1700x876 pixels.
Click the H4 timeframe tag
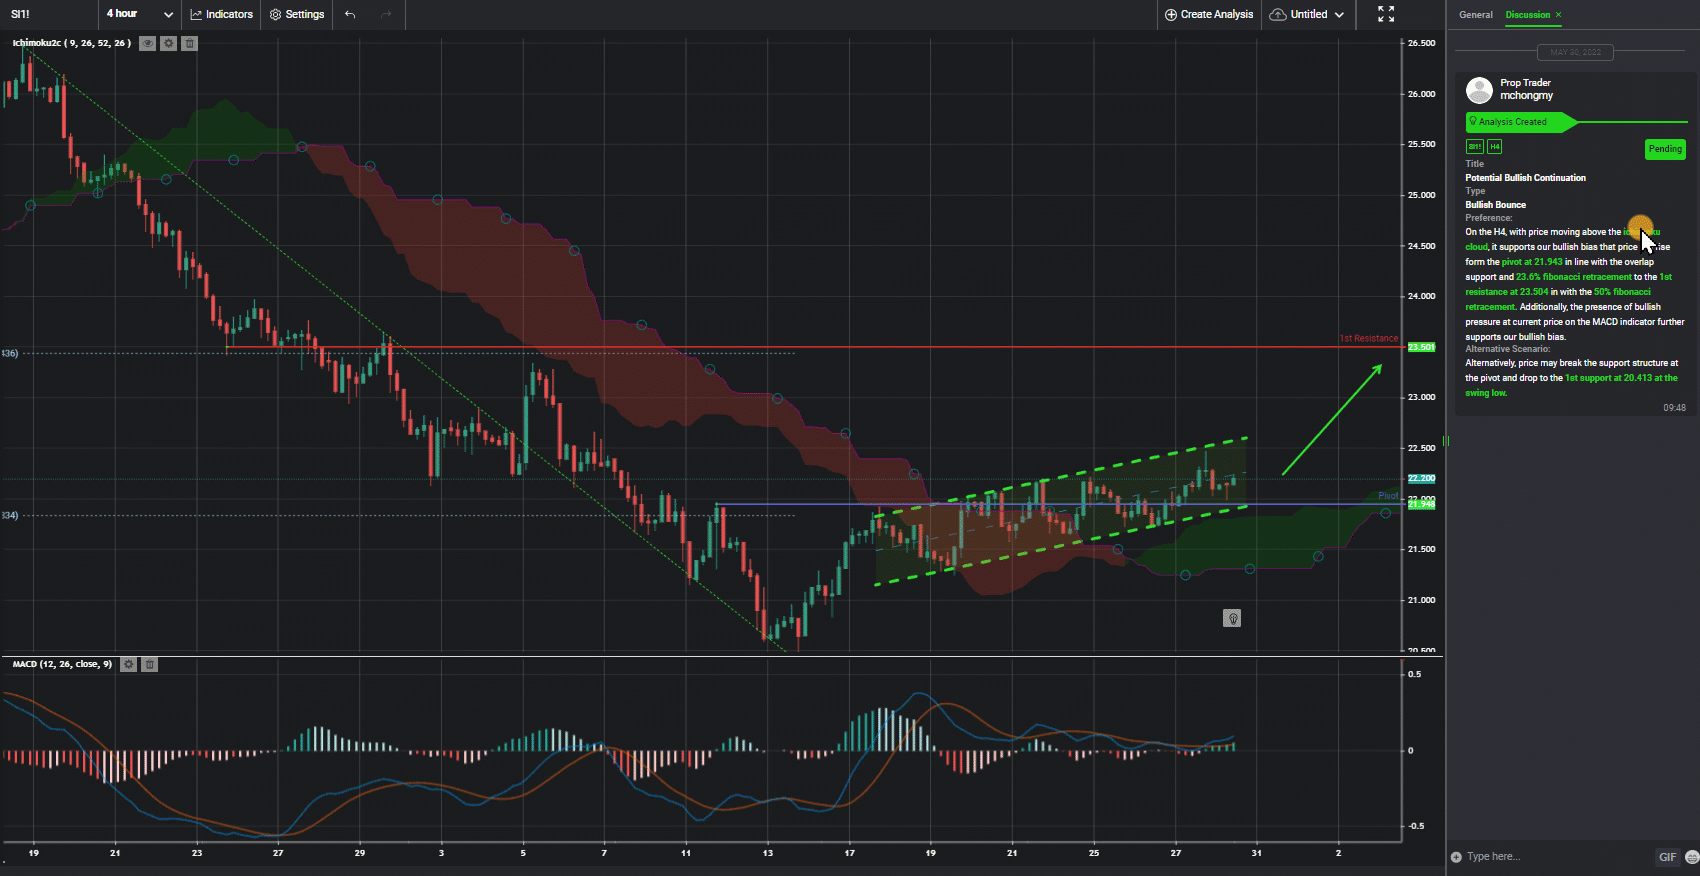pyautogui.click(x=1494, y=147)
